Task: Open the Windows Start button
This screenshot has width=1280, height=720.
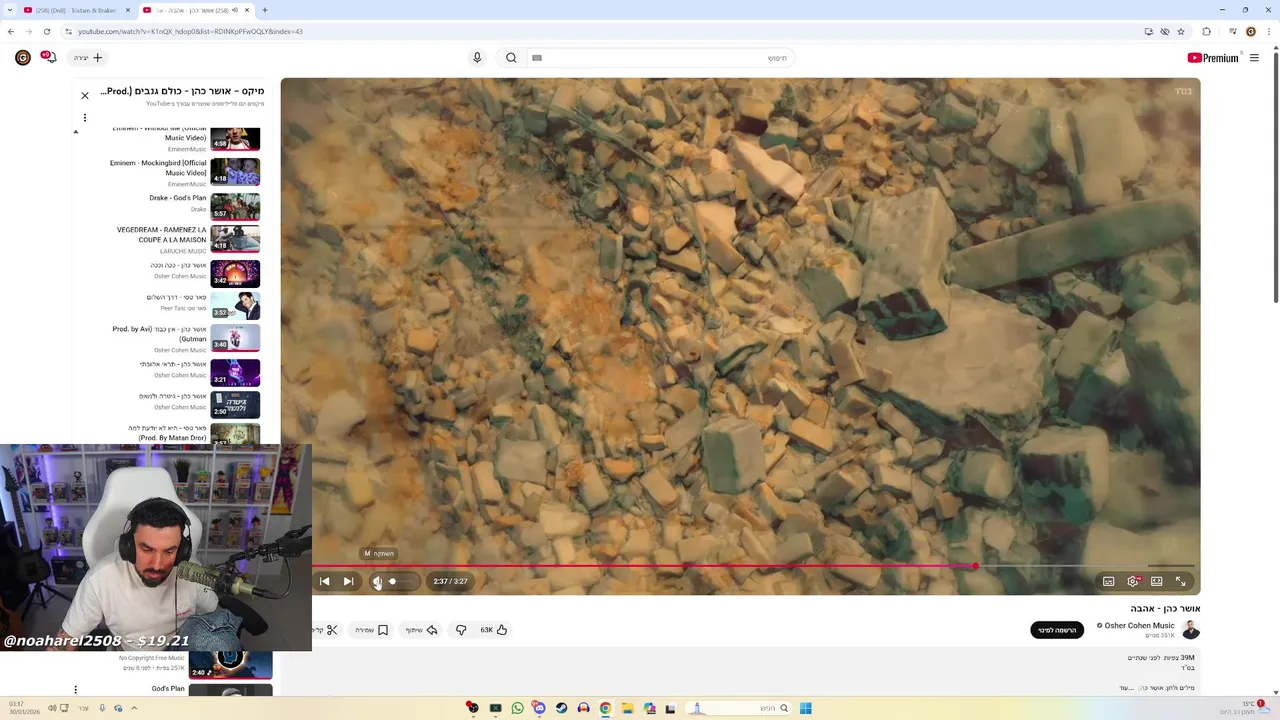Action: [x=805, y=708]
